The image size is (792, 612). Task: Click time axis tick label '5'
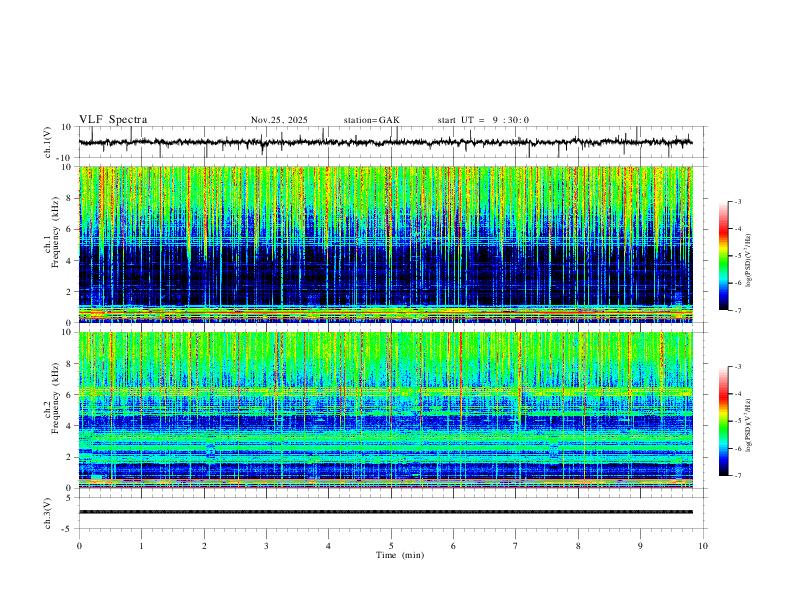[x=391, y=546]
